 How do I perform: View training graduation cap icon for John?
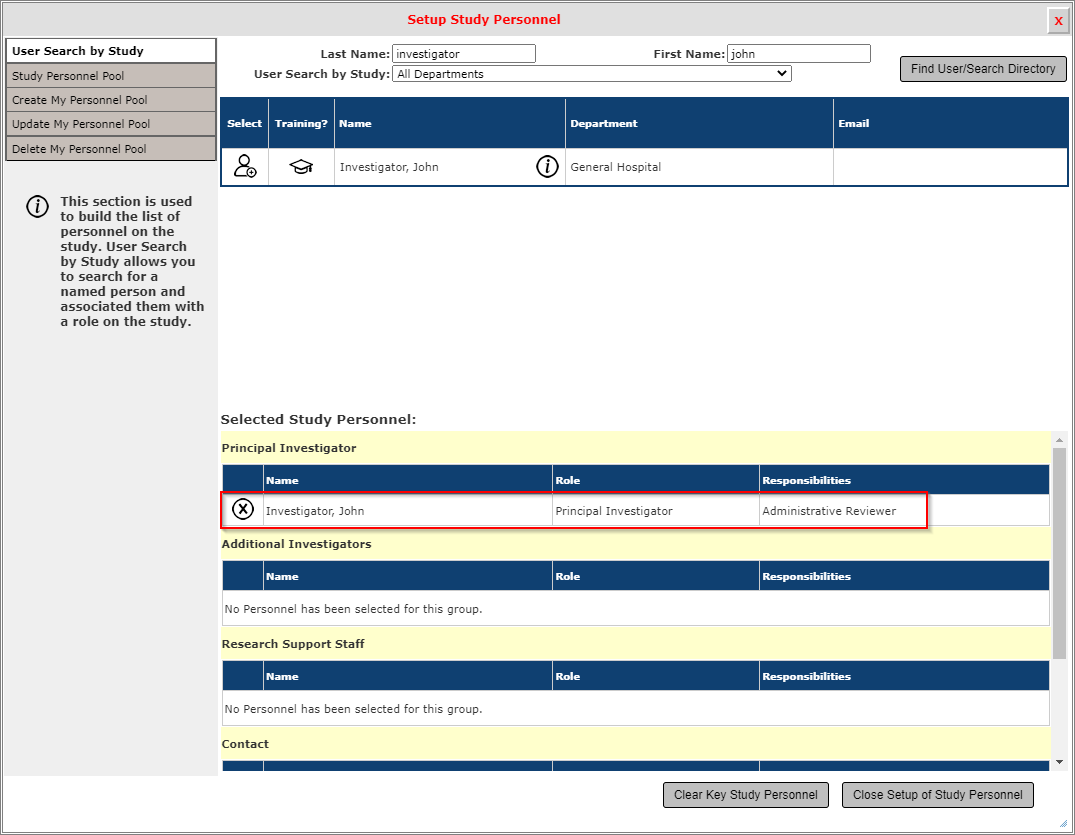pos(301,167)
